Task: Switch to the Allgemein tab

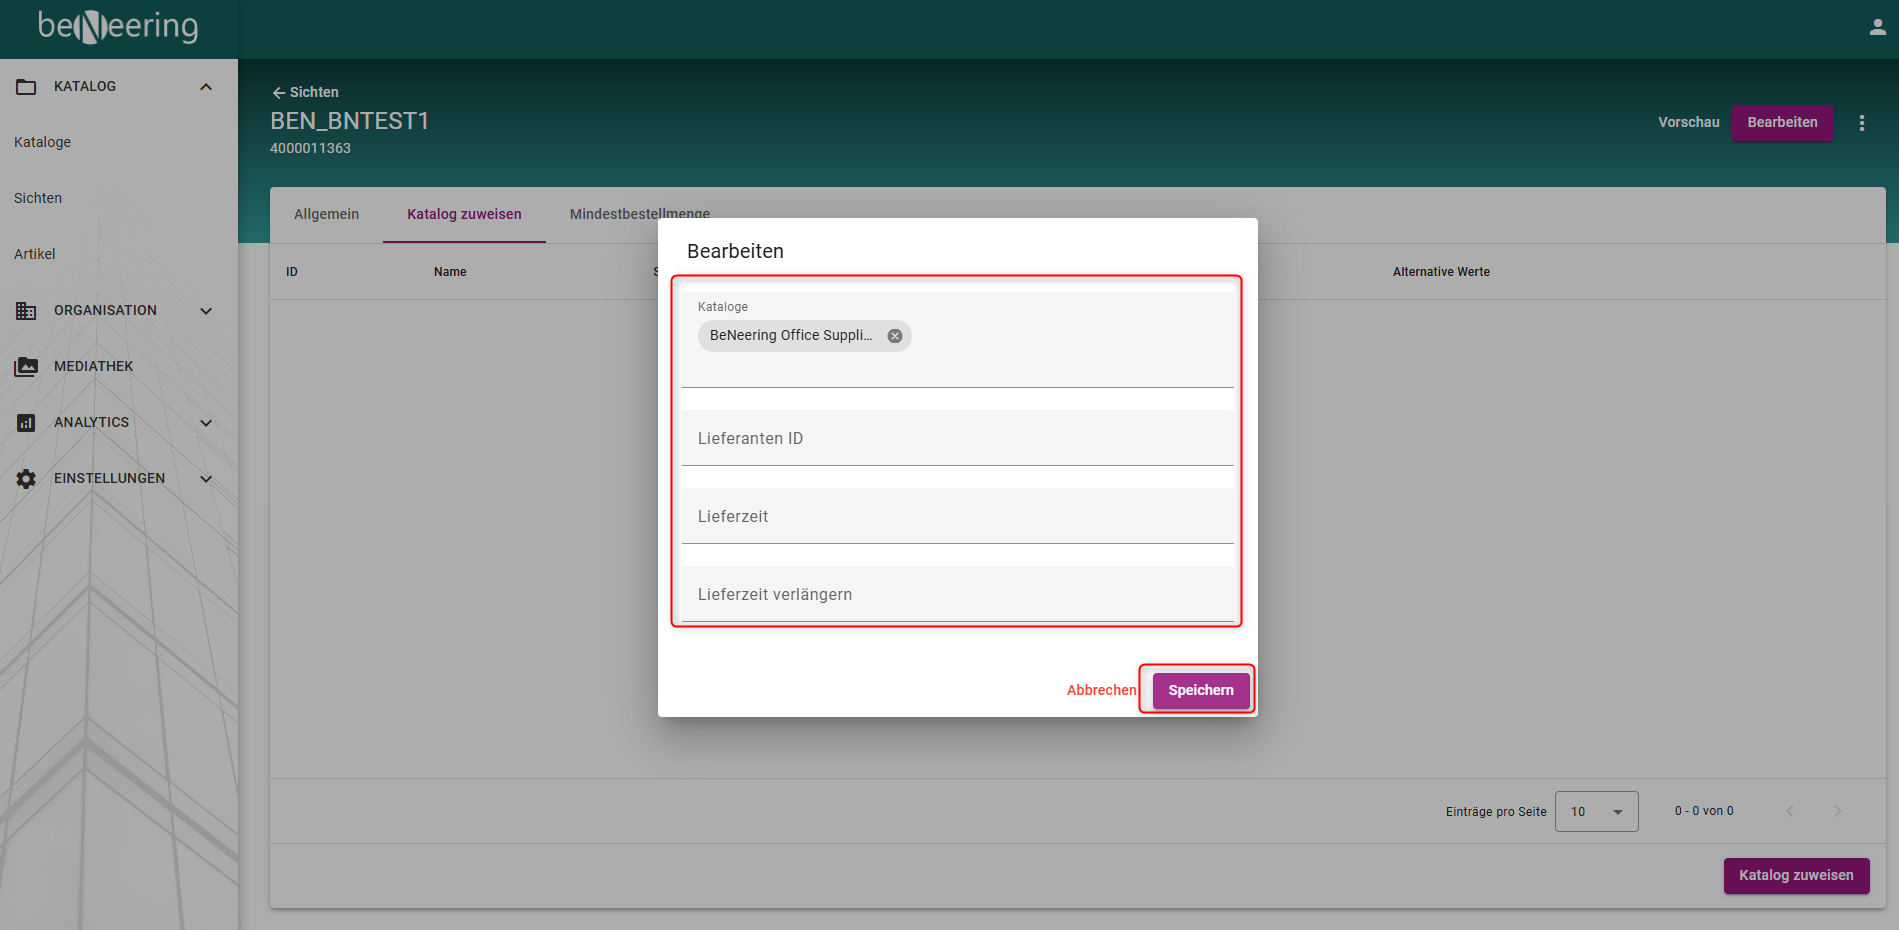Action: point(326,214)
